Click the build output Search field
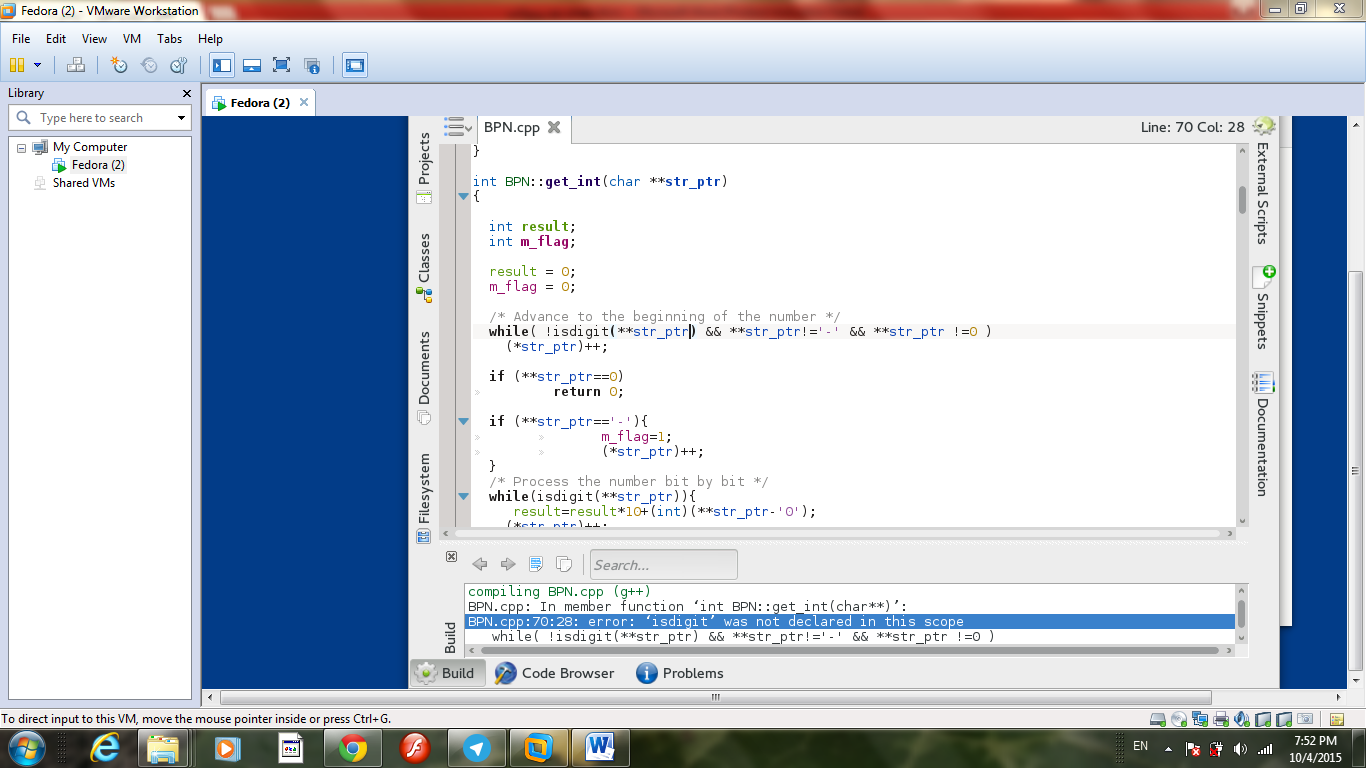Image resolution: width=1366 pixels, height=768 pixels. tap(664, 564)
